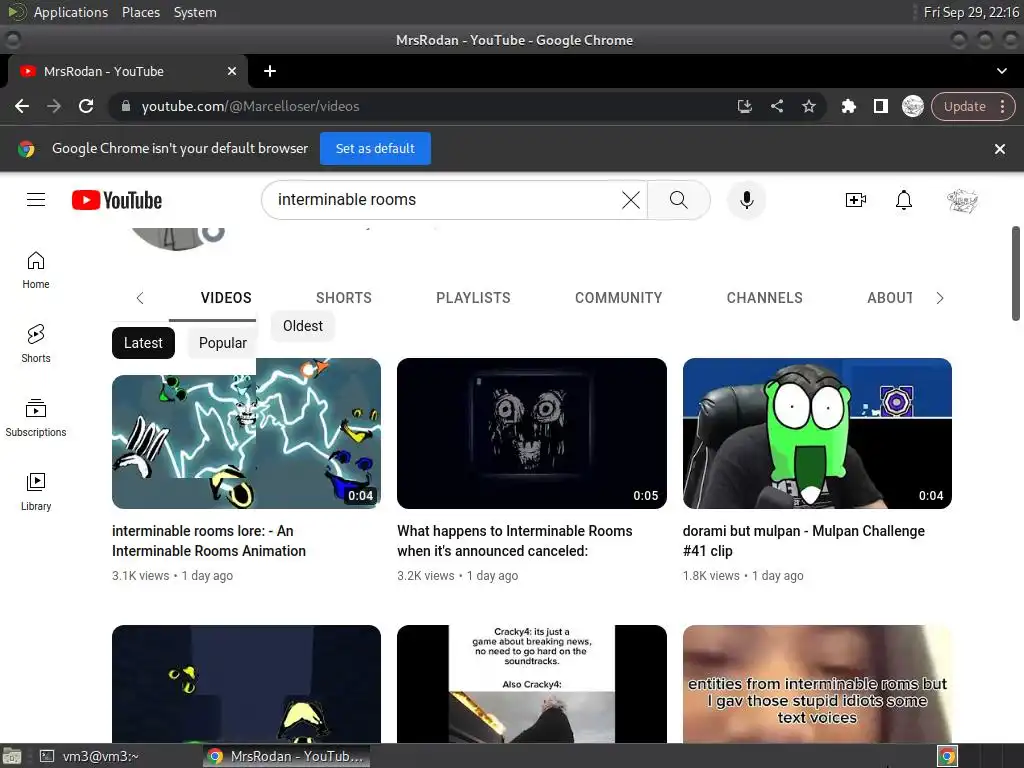Image resolution: width=1024 pixels, height=768 pixels.
Task: Click the lightning animation video thumbnail
Action: pyautogui.click(x=246, y=433)
